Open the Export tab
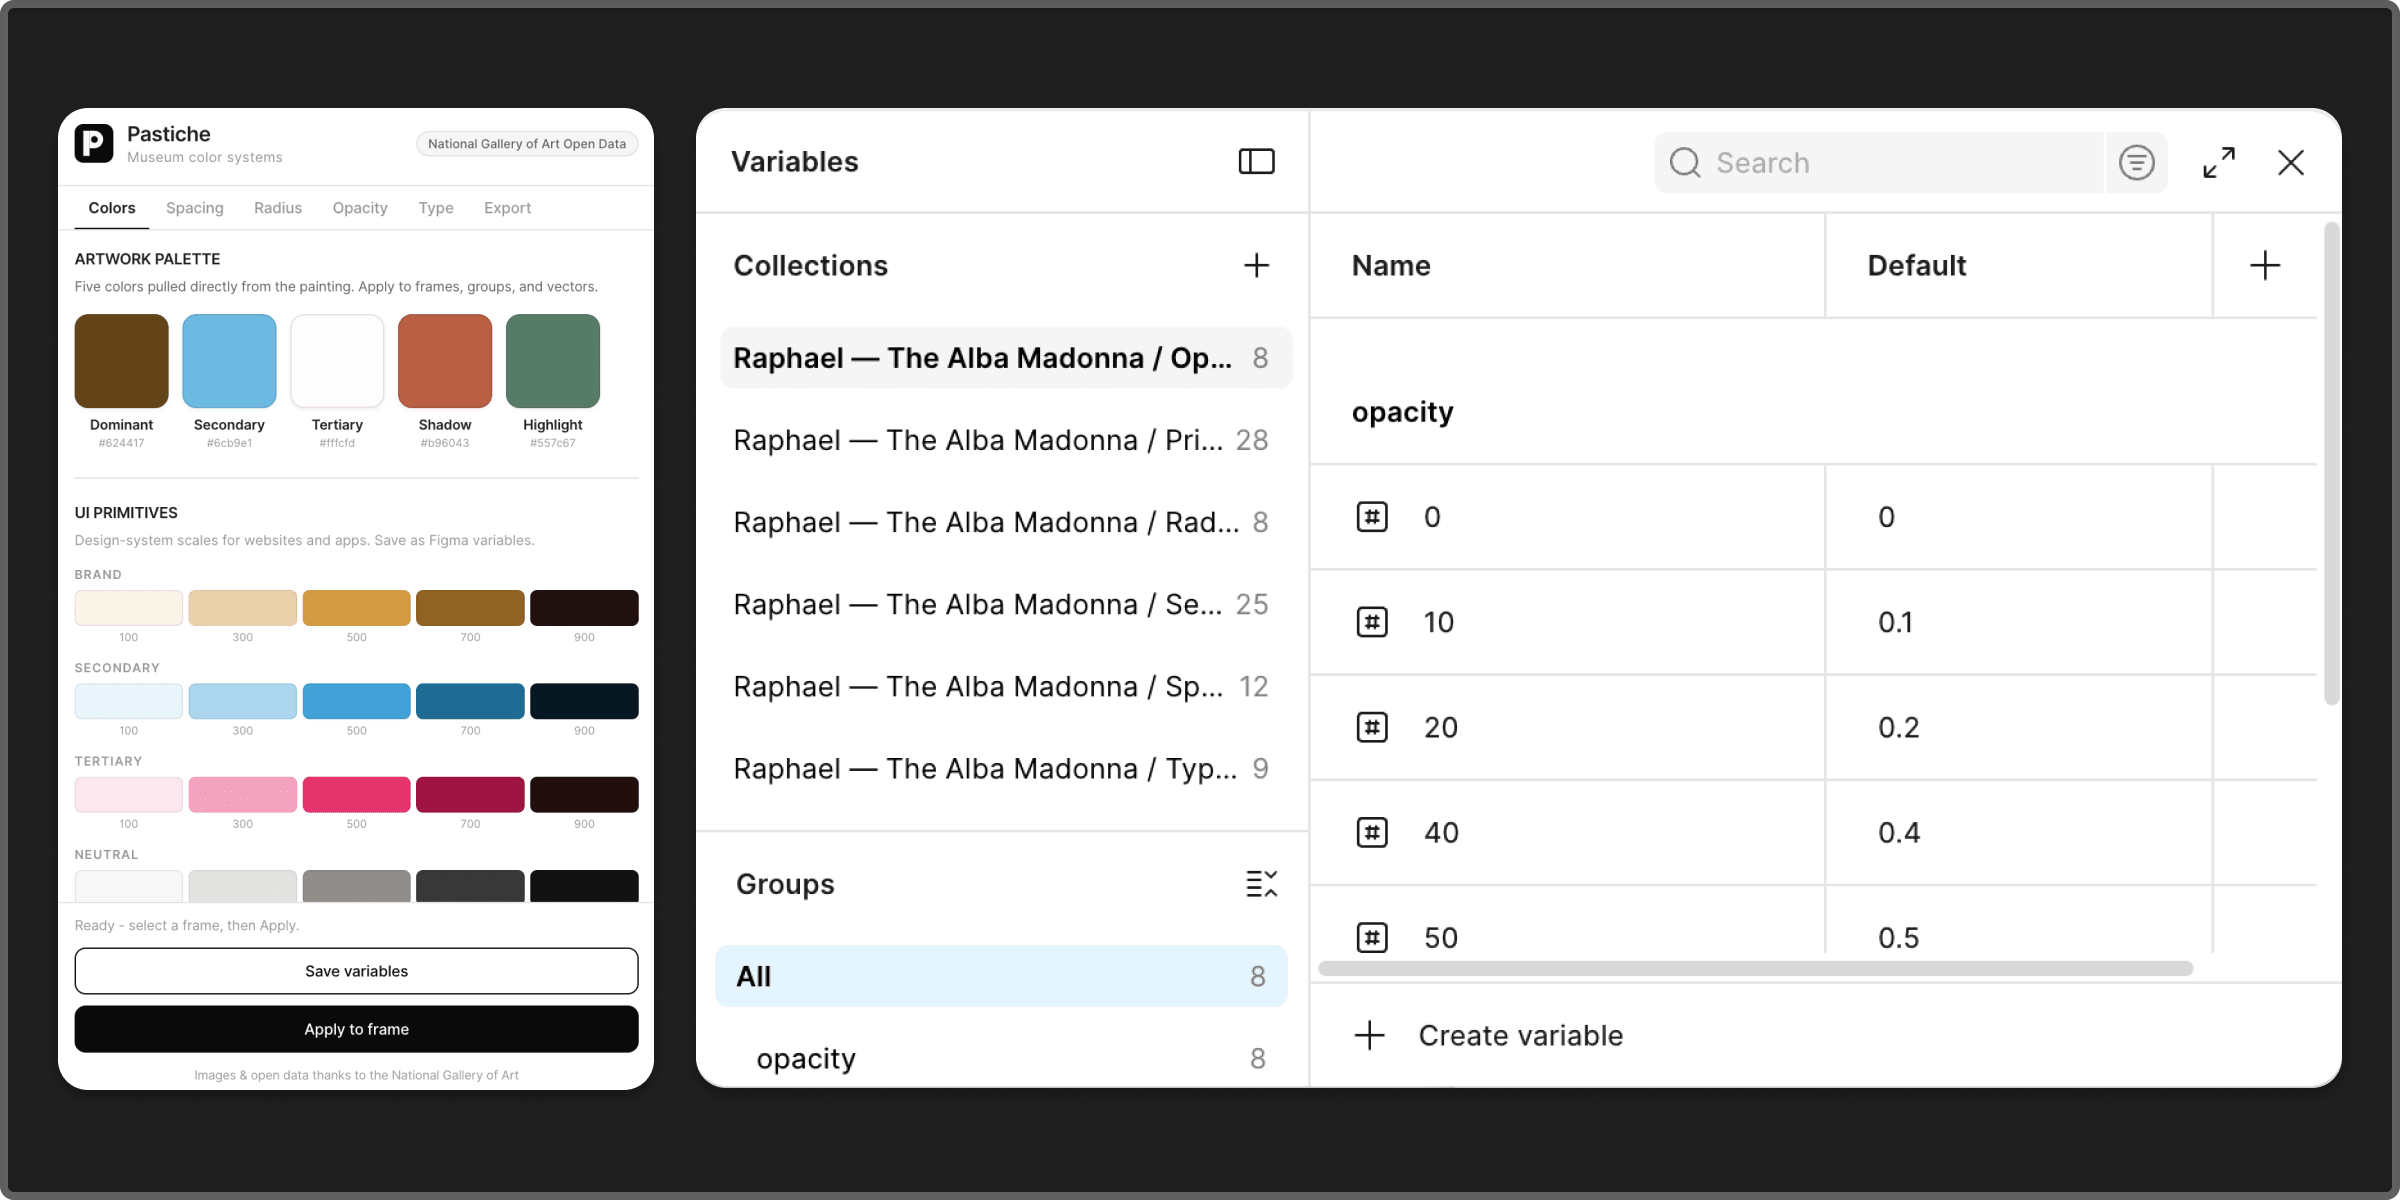Image resolution: width=2400 pixels, height=1200 pixels. point(507,208)
